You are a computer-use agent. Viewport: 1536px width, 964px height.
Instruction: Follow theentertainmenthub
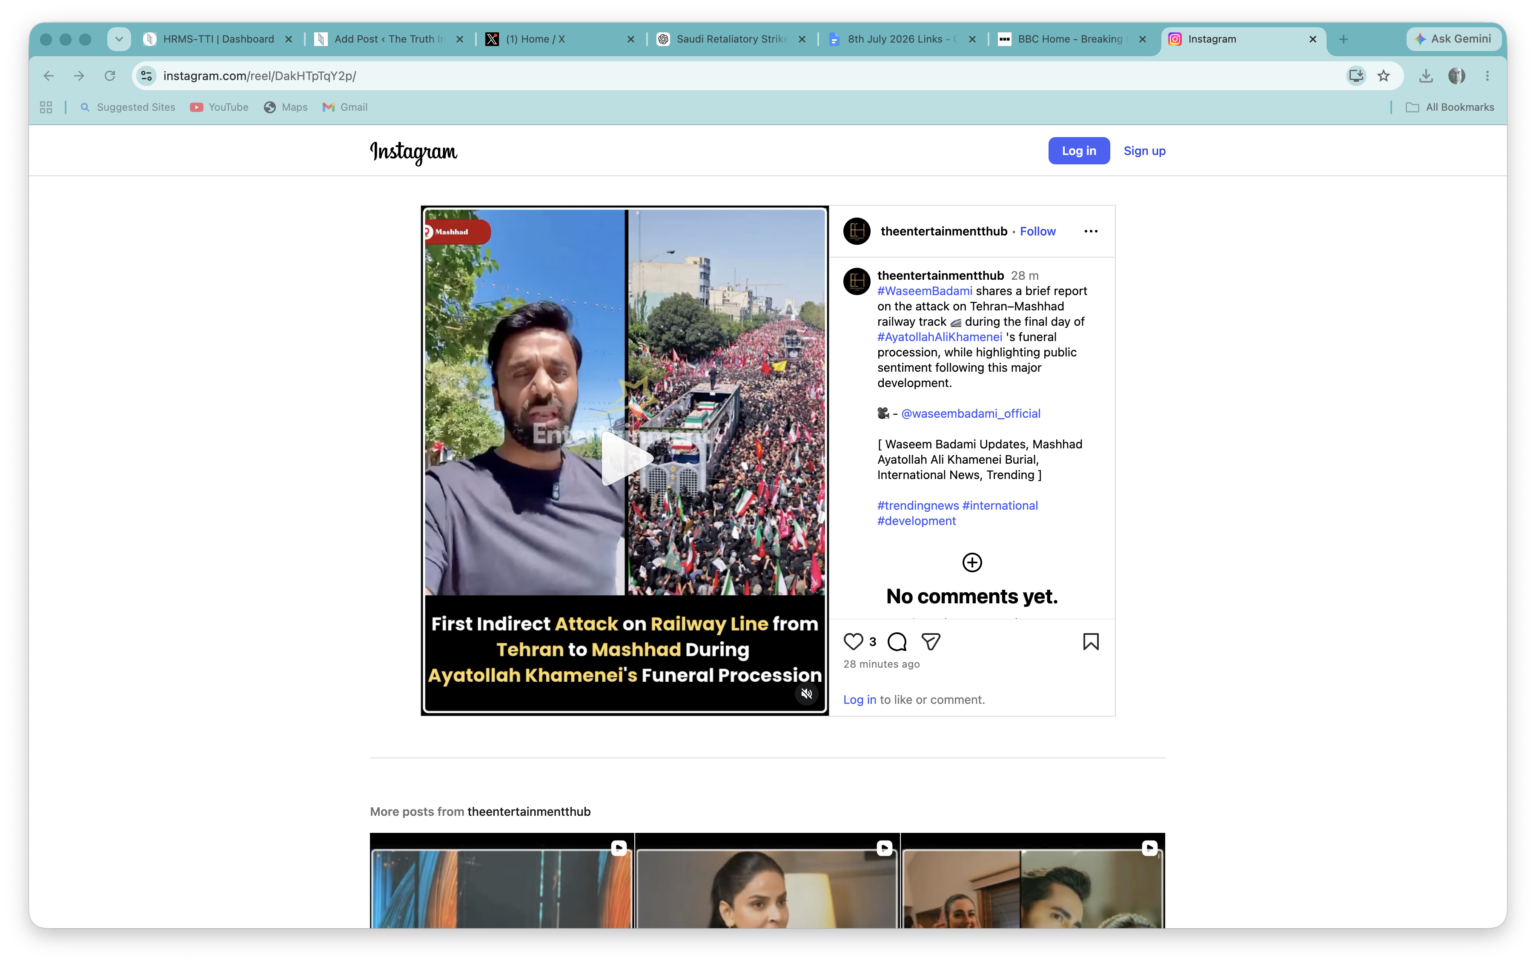click(x=1038, y=231)
